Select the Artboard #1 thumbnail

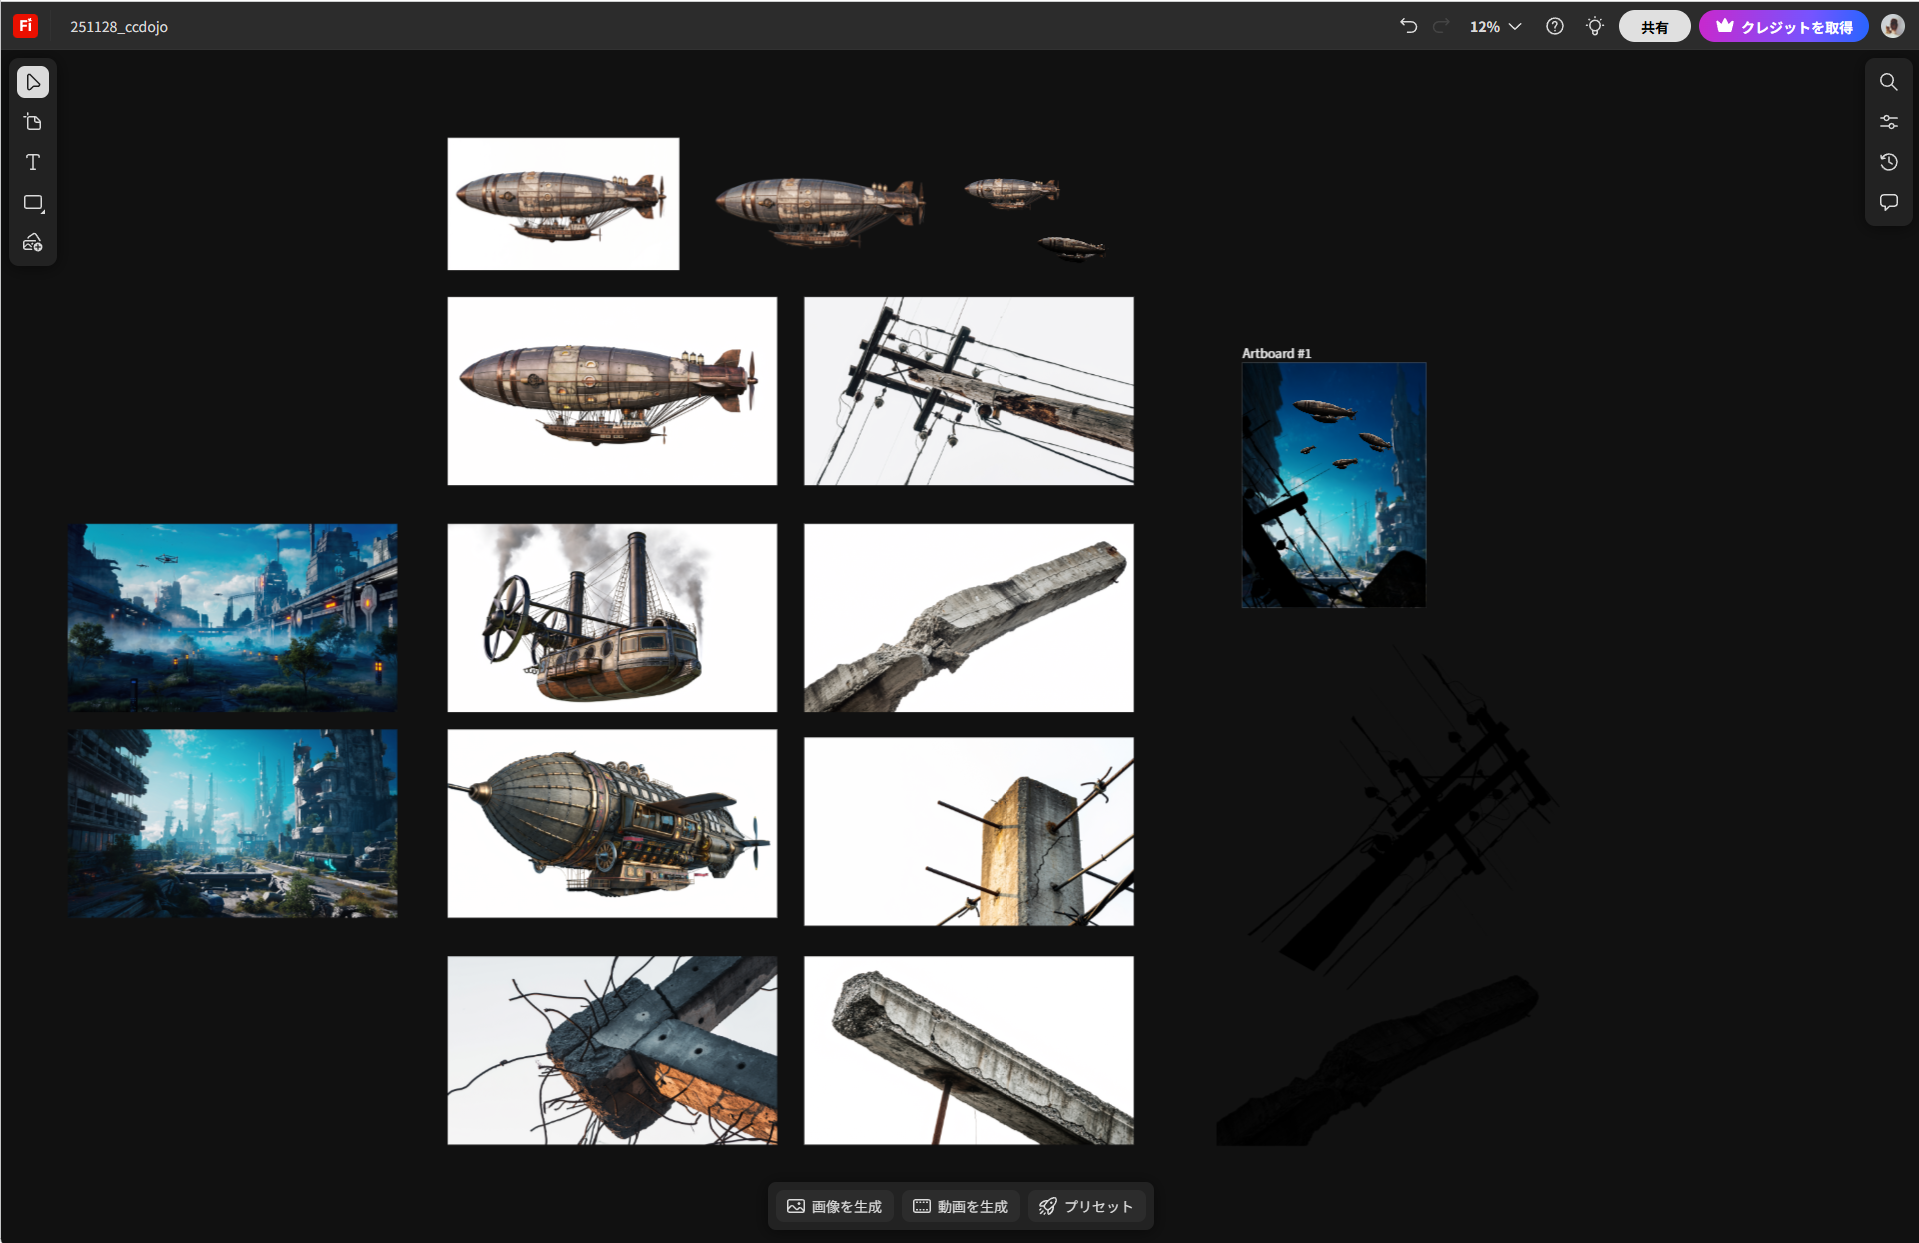(1333, 484)
